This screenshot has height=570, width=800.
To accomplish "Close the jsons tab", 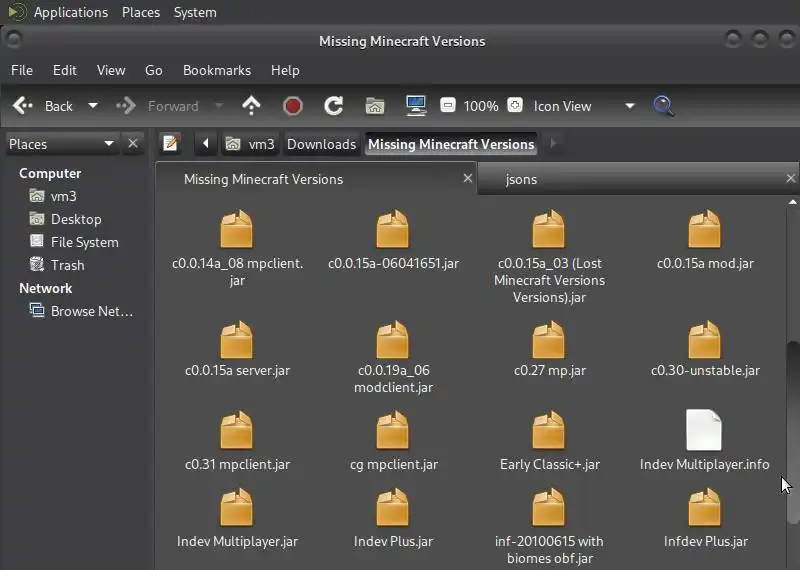I will tap(791, 178).
